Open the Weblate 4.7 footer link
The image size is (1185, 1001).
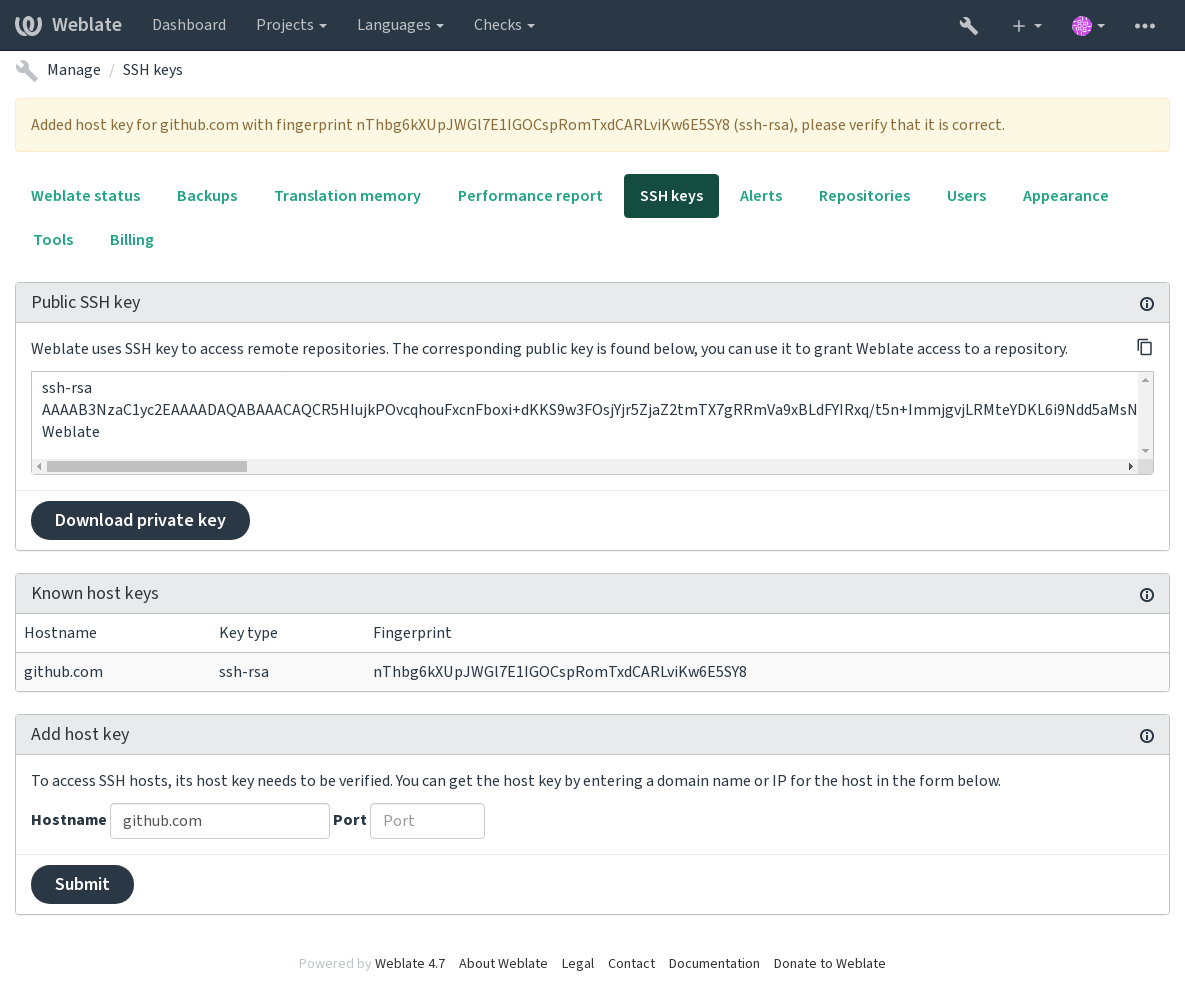(410, 963)
